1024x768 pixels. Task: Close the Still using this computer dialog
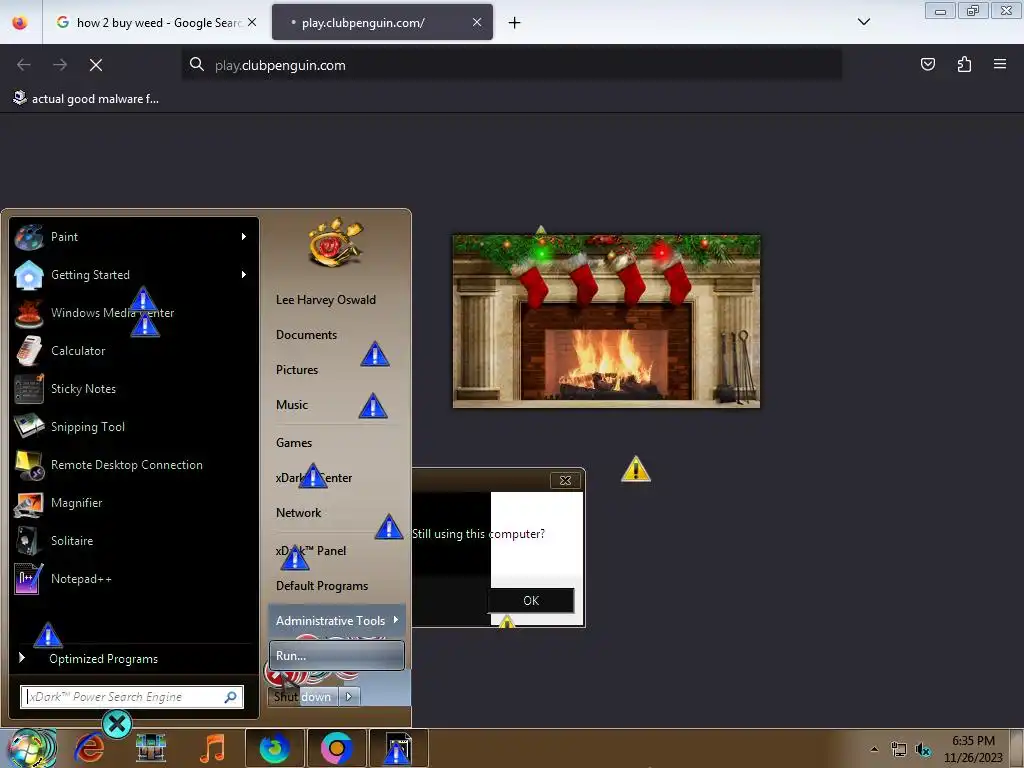point(566,481)
